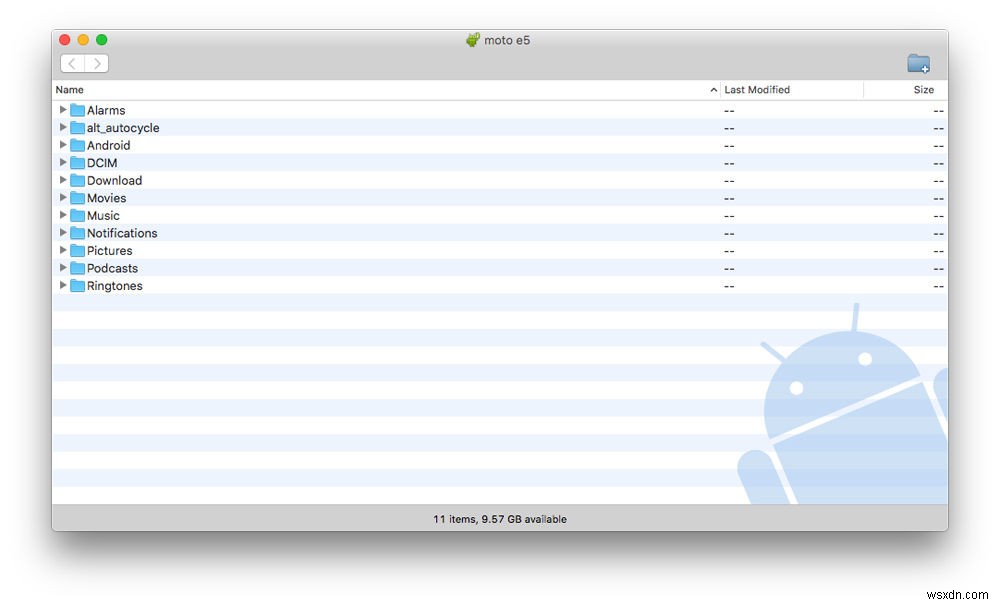Go forward using the right arrow button
Screen dimensions: 1000x605
[97, 63]
